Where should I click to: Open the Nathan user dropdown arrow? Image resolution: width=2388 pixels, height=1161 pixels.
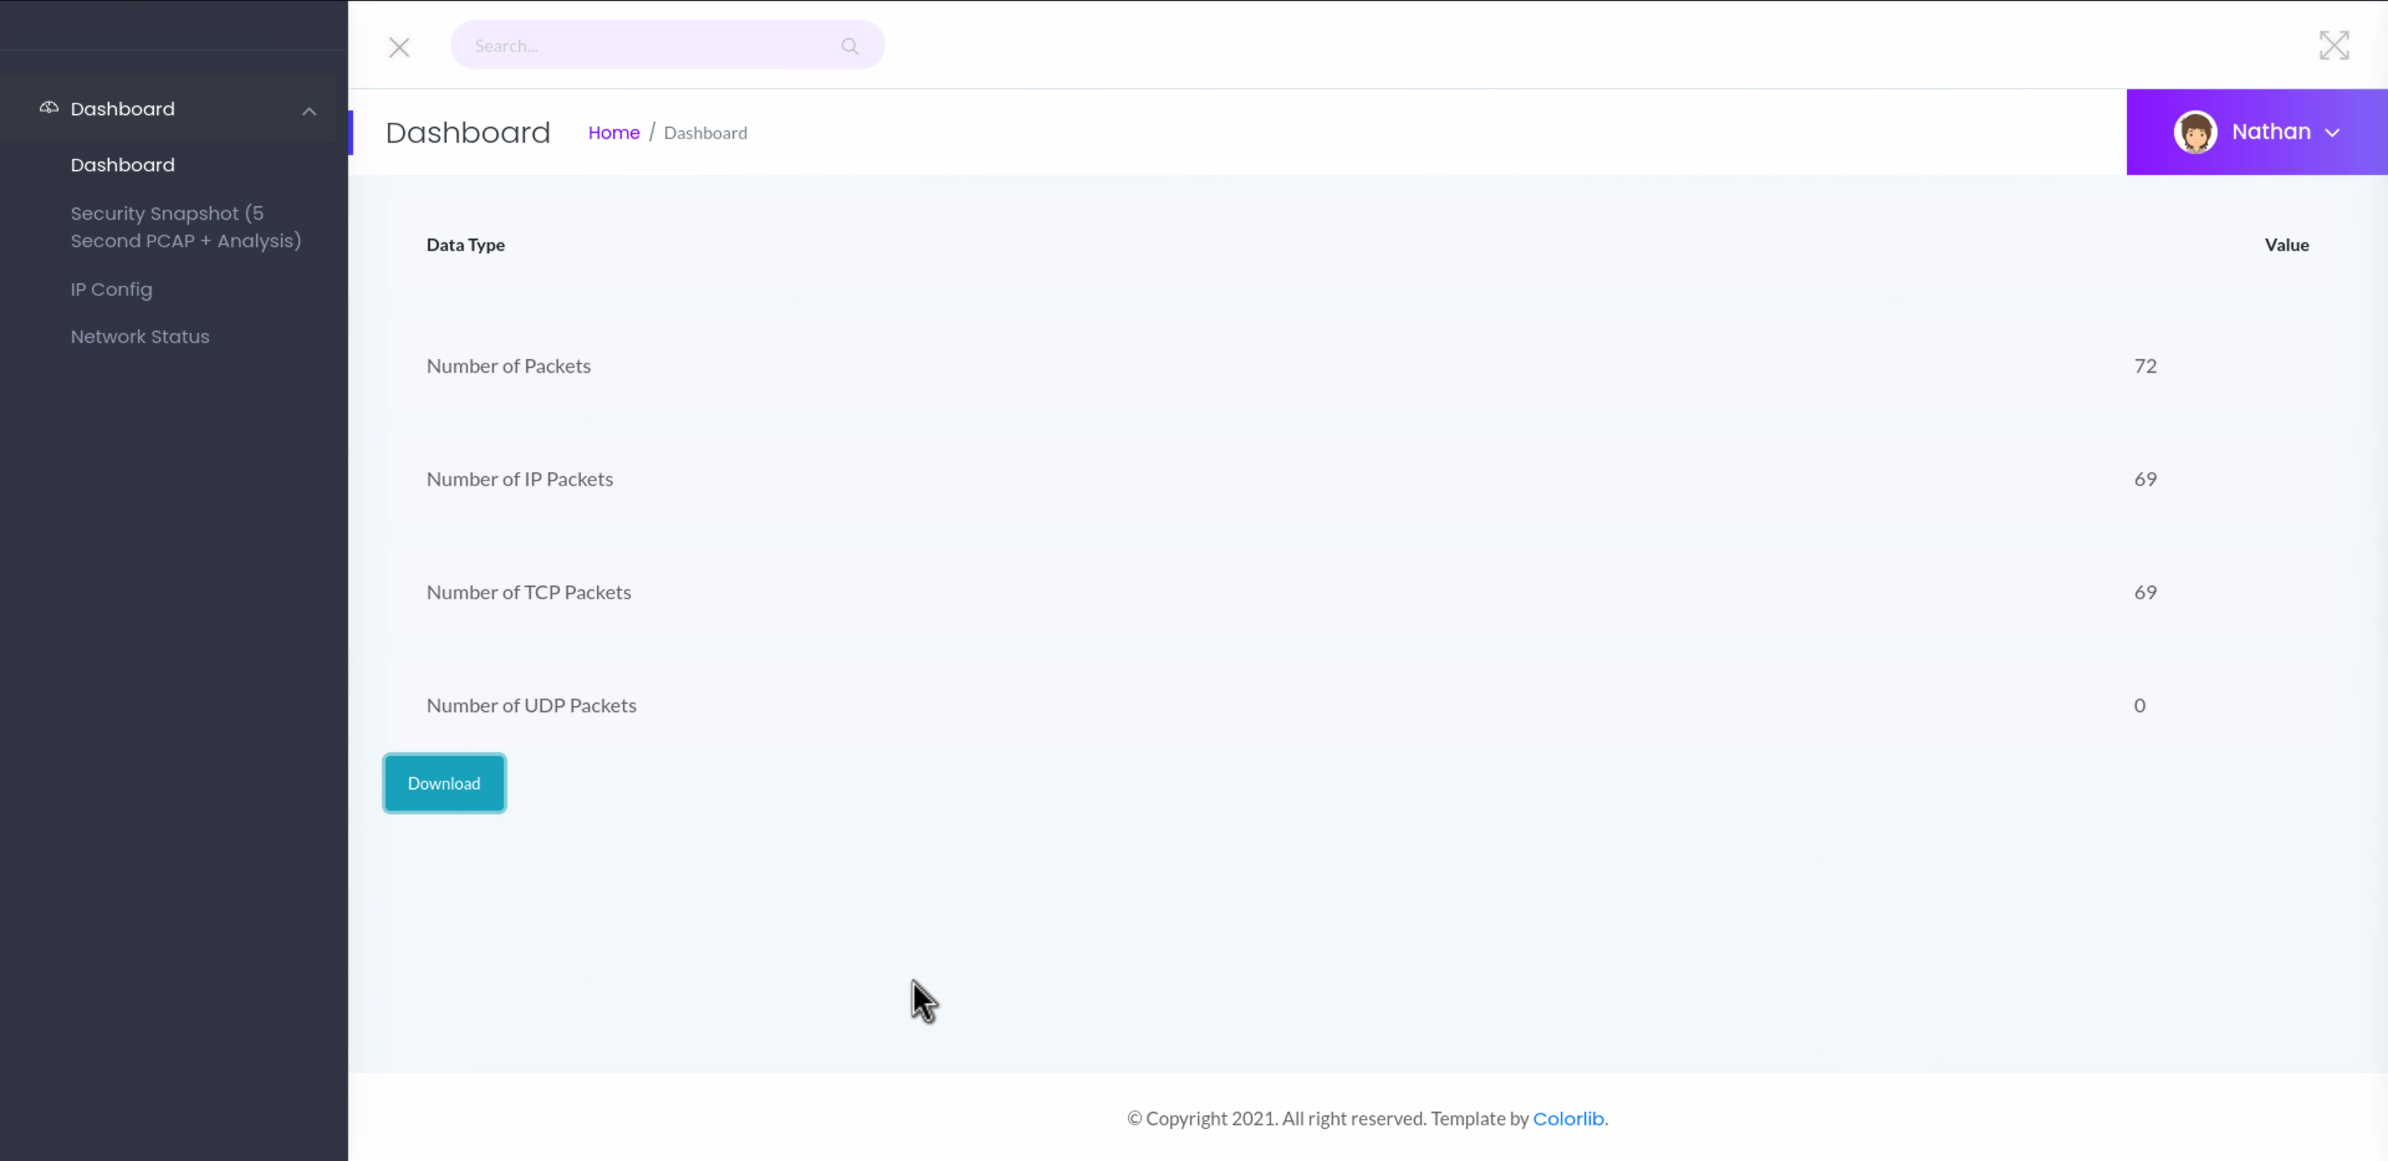[2333, 133]
